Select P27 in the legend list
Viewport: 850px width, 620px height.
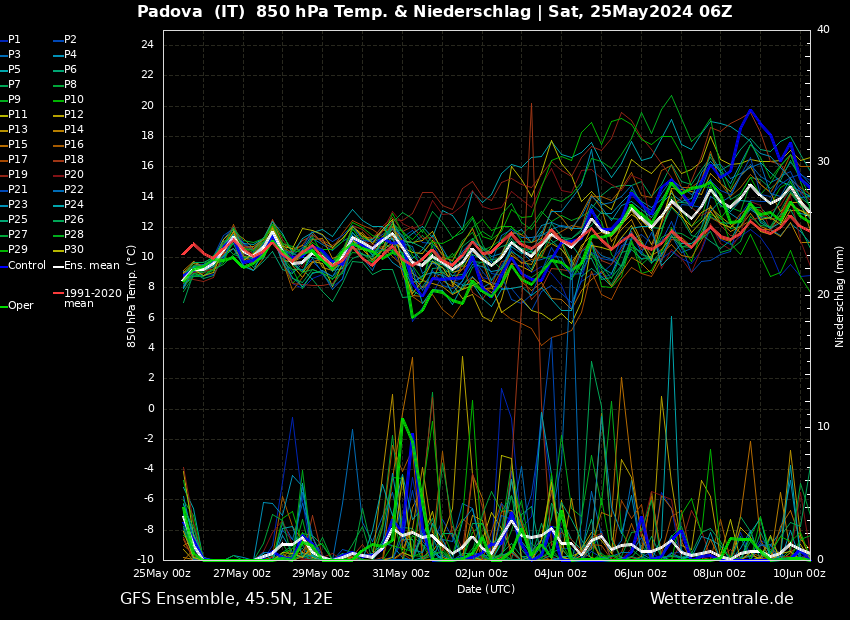[17, 235]
